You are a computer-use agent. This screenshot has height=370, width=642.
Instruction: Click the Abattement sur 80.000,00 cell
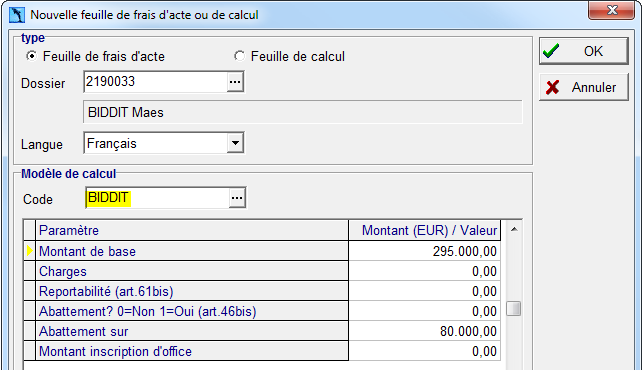click(425, 331)
